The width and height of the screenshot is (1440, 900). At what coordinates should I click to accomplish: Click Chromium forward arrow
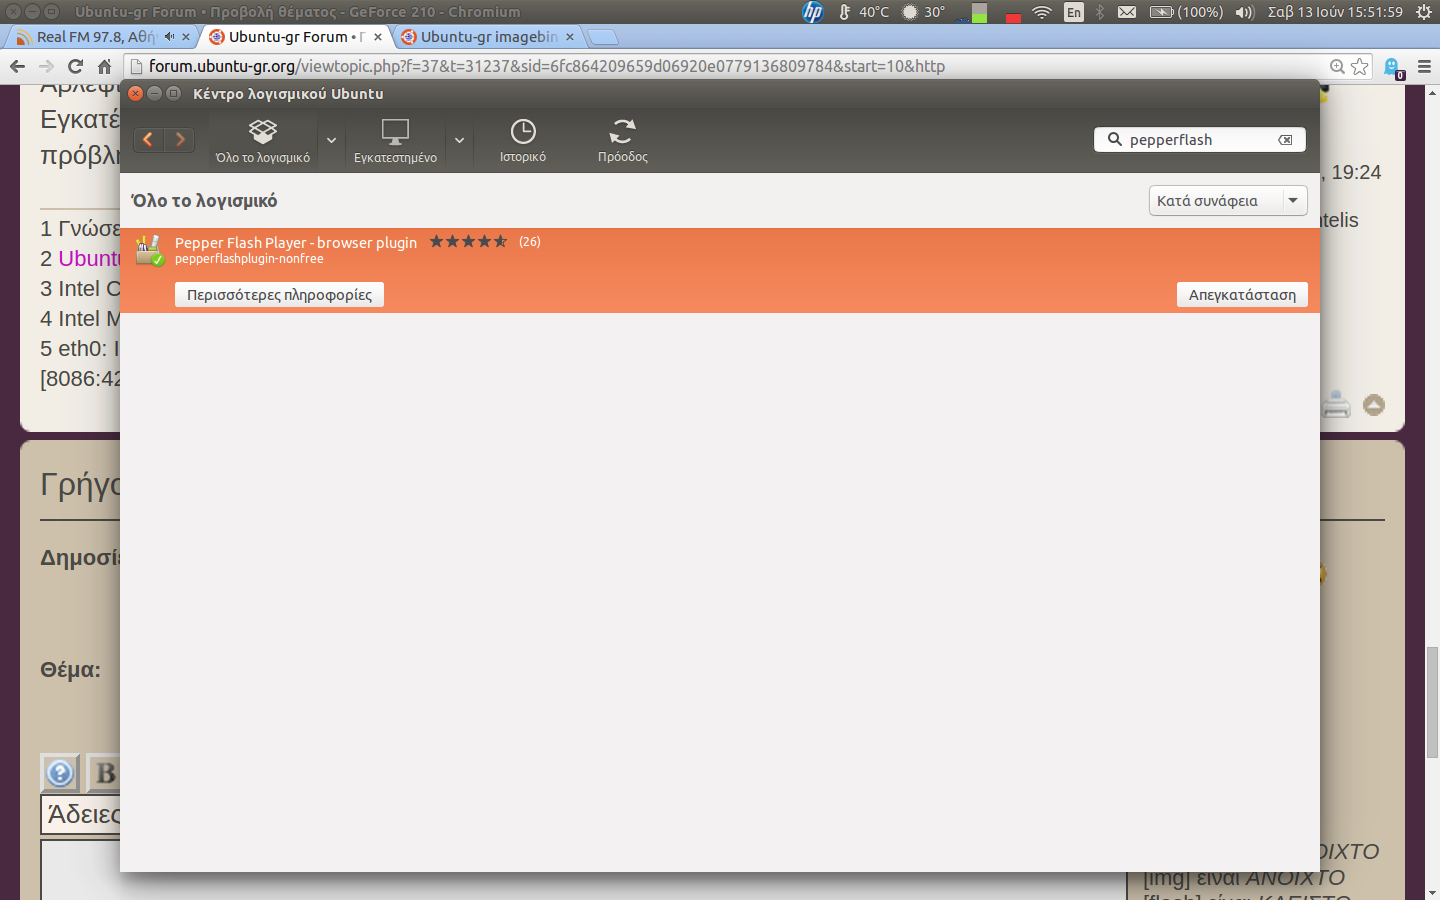(x=46, y=66)
